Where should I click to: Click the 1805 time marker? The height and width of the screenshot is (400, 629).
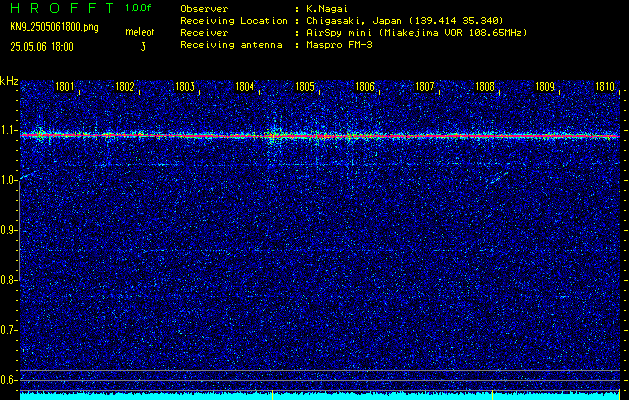(304, 86)
